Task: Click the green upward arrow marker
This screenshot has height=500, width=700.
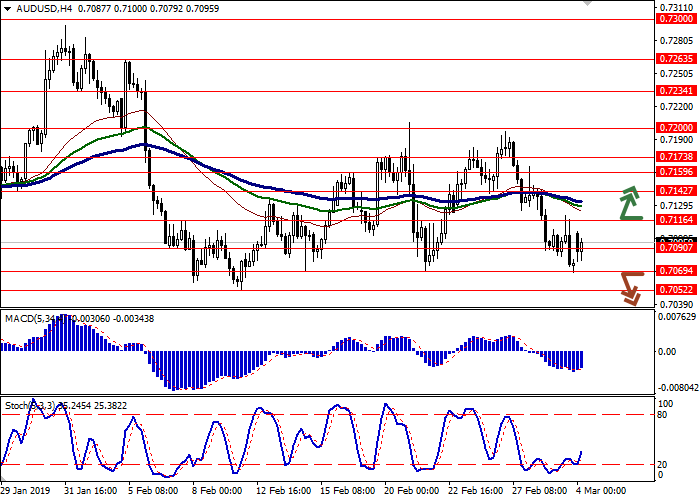Action: pos(629,203)
